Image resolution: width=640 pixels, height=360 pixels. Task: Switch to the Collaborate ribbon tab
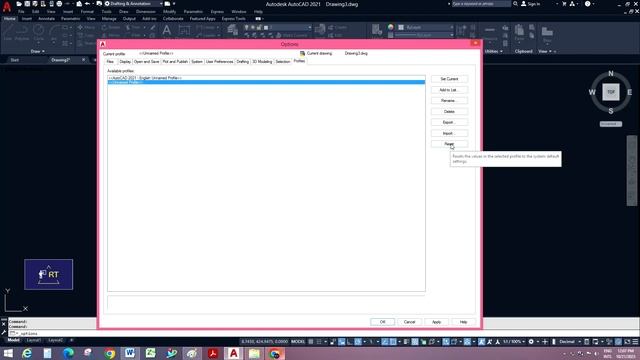(x=173, y=19)
